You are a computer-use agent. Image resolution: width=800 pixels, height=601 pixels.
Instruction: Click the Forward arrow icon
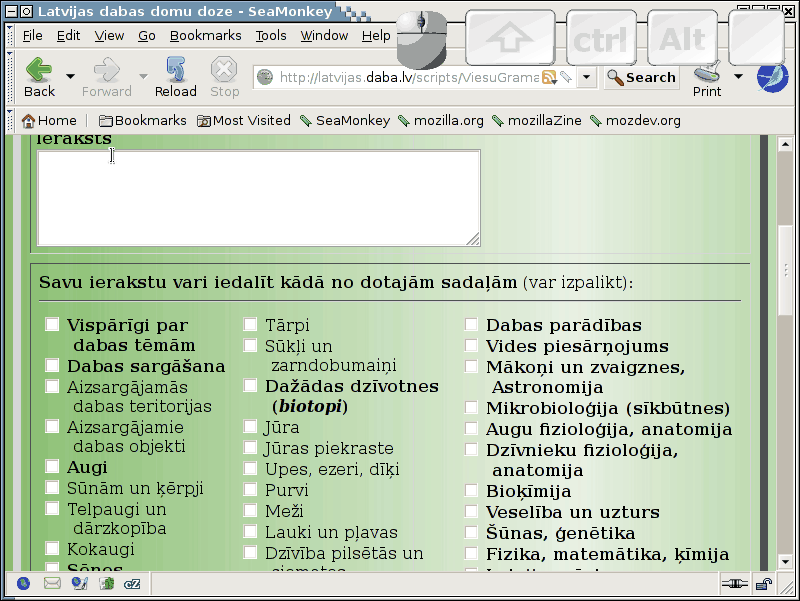pos(107,70)
